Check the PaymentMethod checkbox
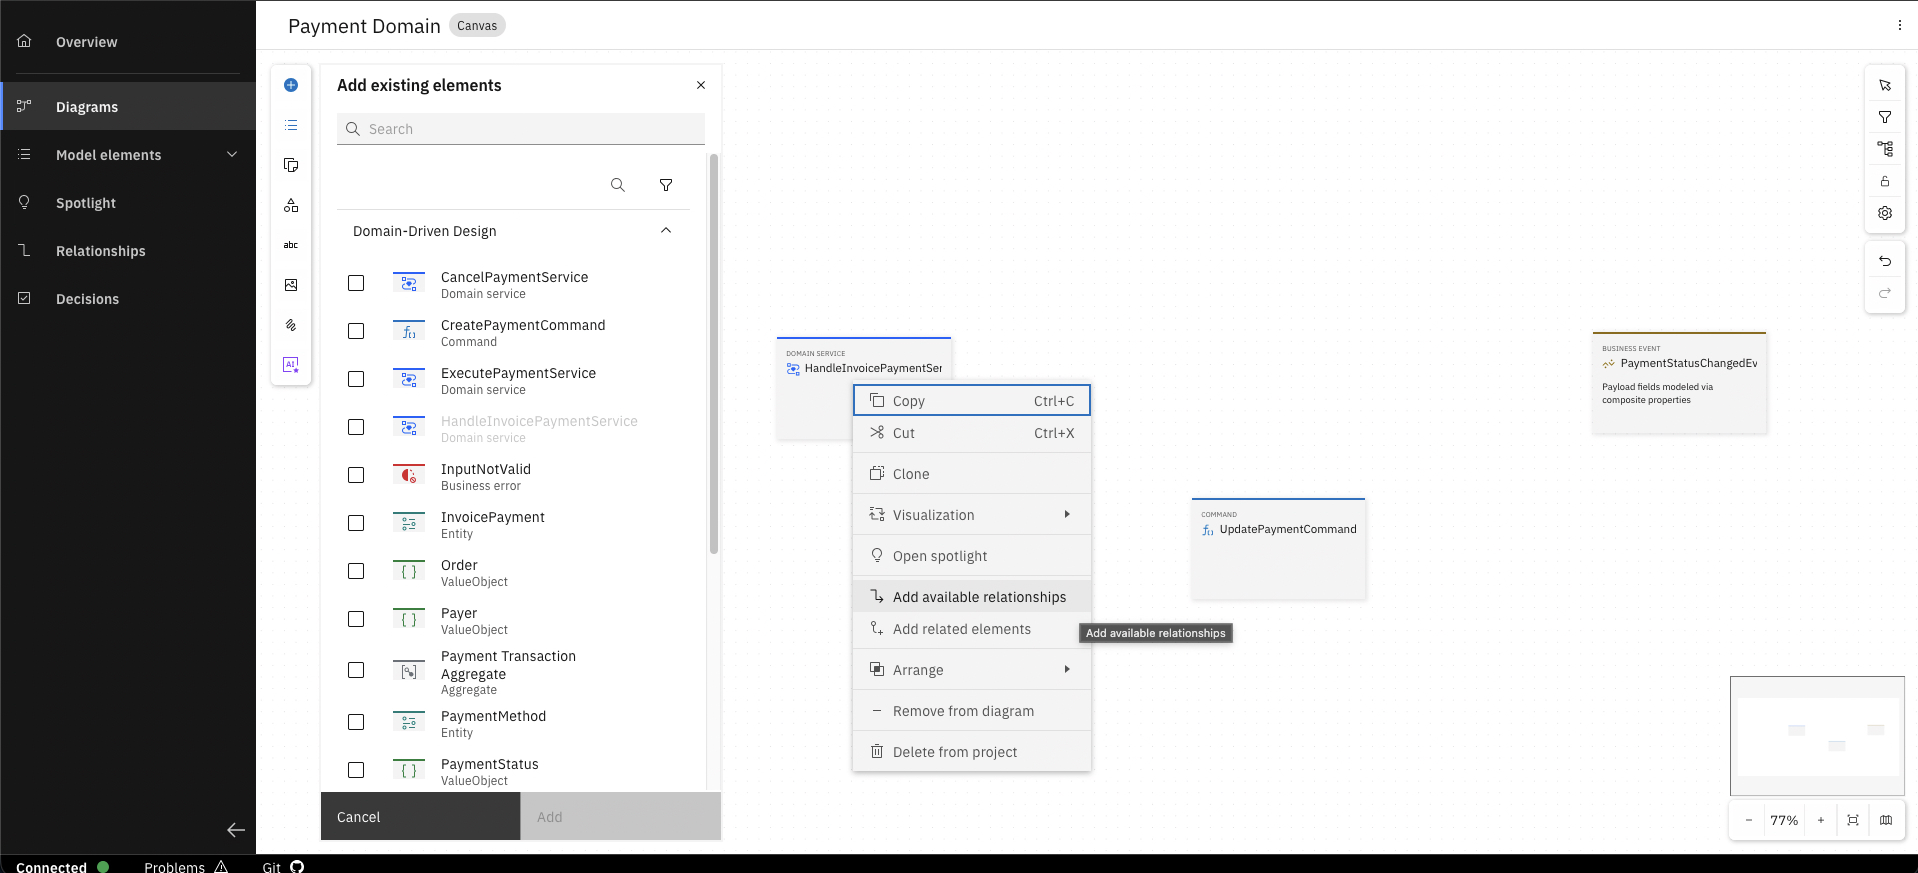The height and width of the screenshot is (873, 1918). pyautogui.click(x=356, y=722)
